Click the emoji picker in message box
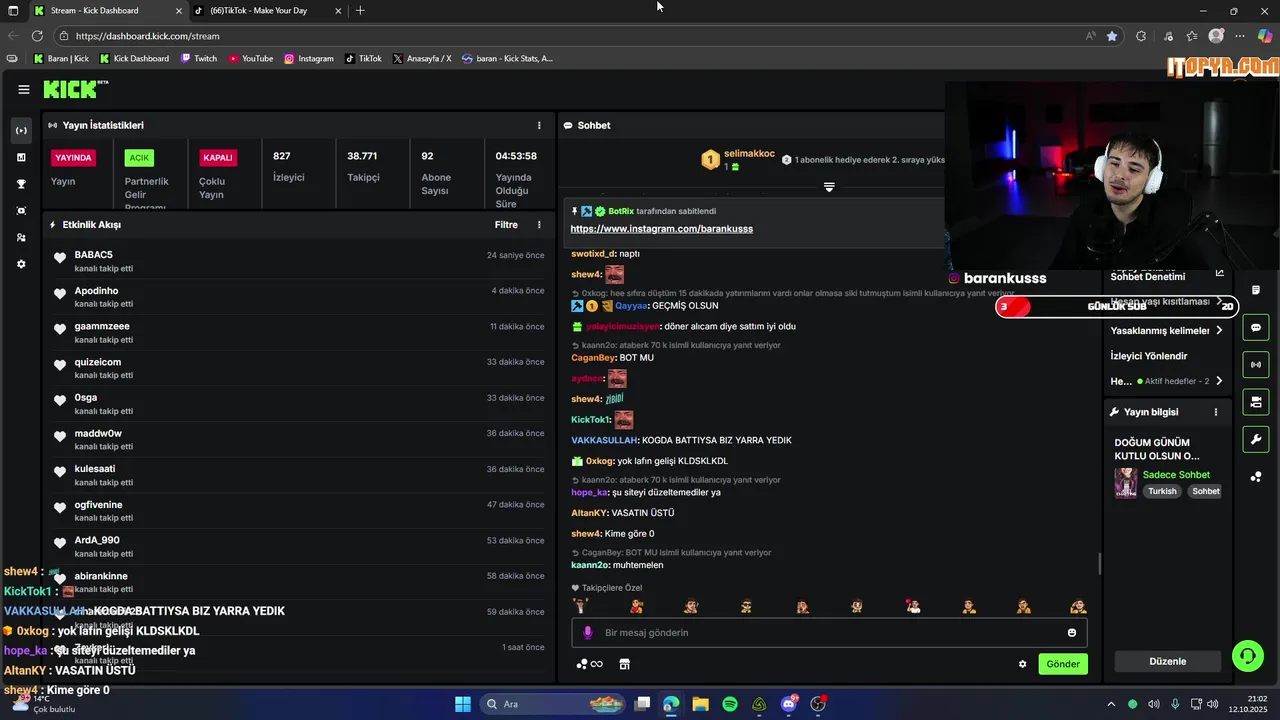Image resolution: width=1280 pixels, height=720 pixels. coord(1072,633)
